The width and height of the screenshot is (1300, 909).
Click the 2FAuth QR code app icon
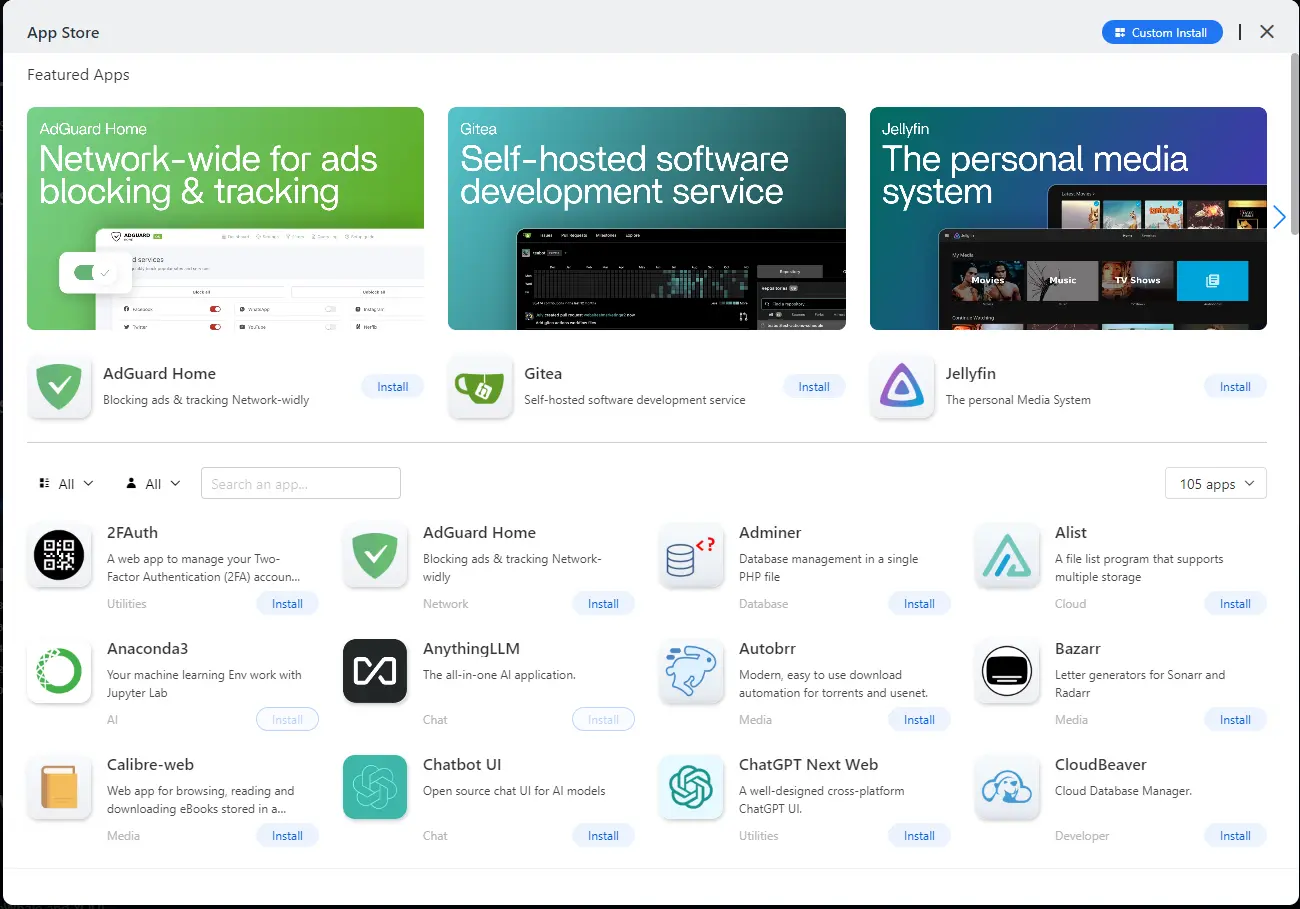pos(59,555)
